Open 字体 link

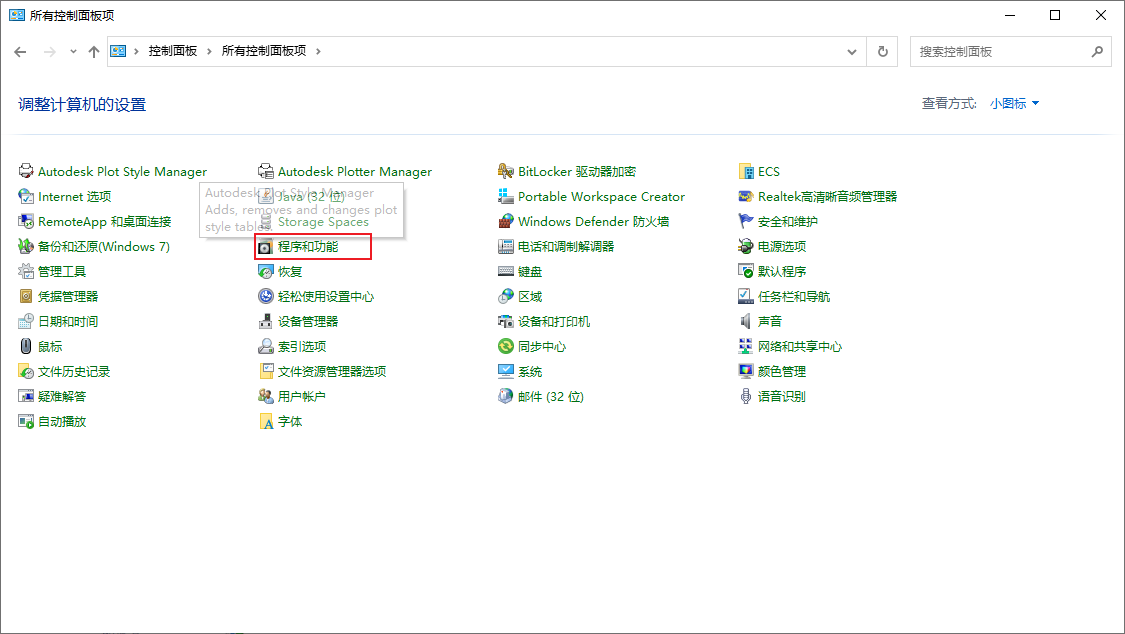point(290,422)
